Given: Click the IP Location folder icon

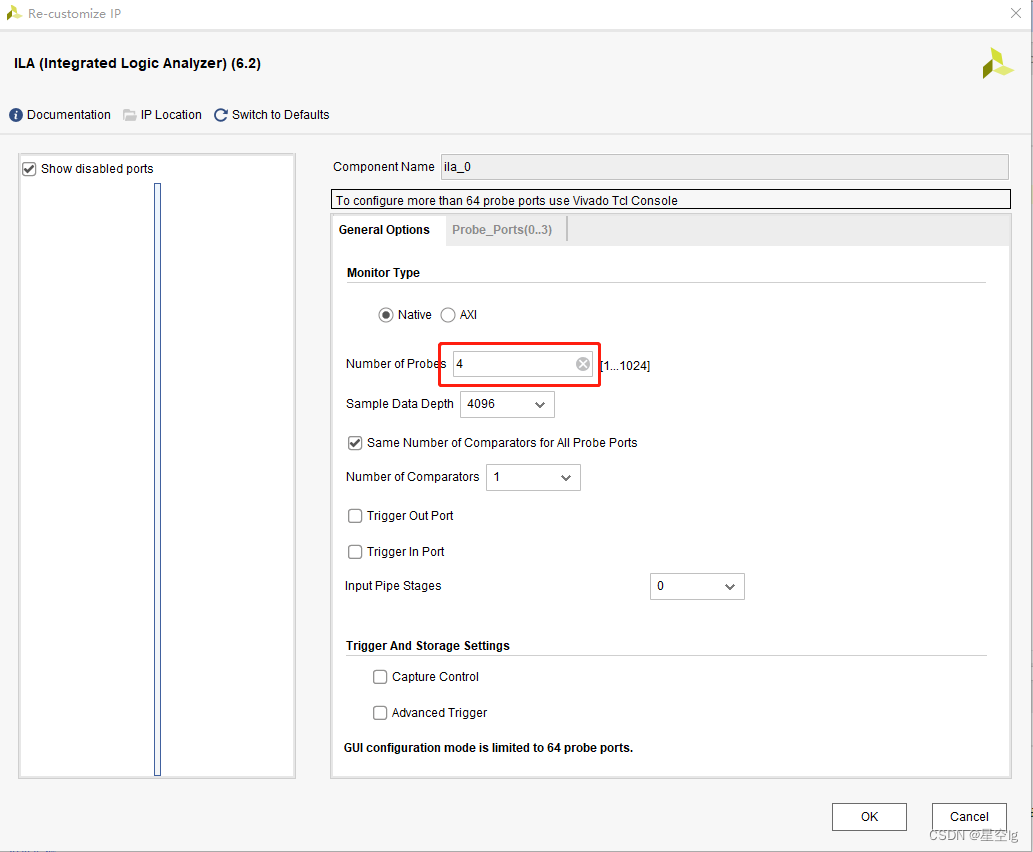Looking at the screenshot, I should [x=130, y=115].
